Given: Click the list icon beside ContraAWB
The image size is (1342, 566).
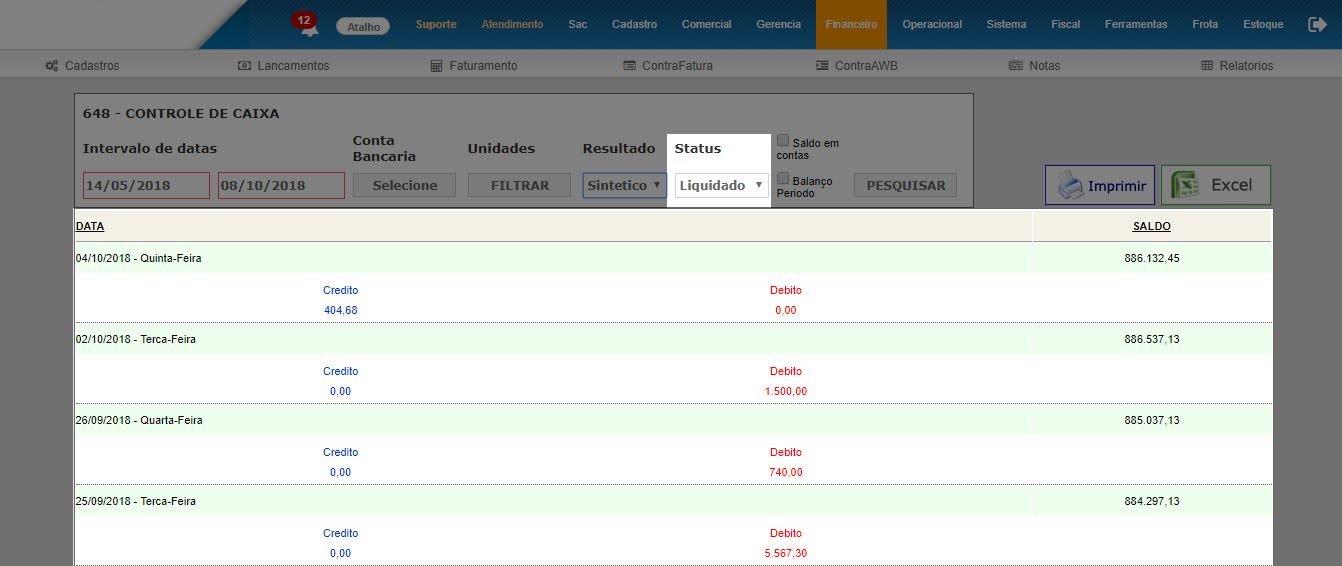Looking at the screenshot, I should coord(822,66).
